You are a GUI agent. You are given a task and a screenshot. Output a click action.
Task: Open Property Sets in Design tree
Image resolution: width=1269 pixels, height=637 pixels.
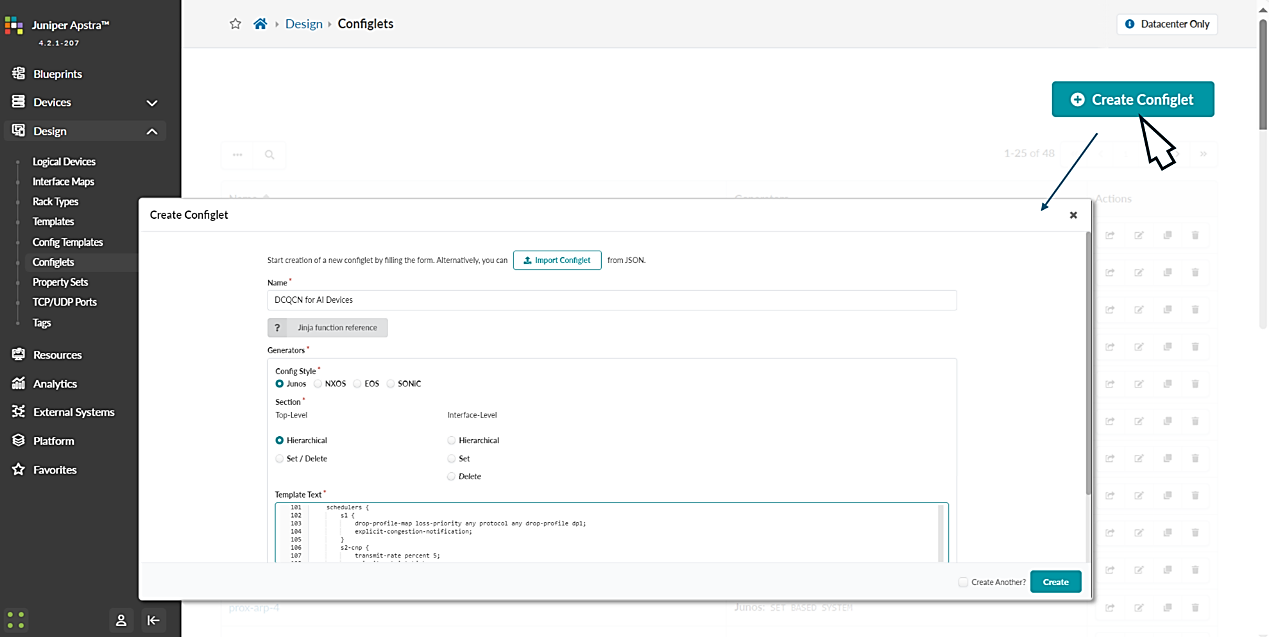[x=60, y=282]
